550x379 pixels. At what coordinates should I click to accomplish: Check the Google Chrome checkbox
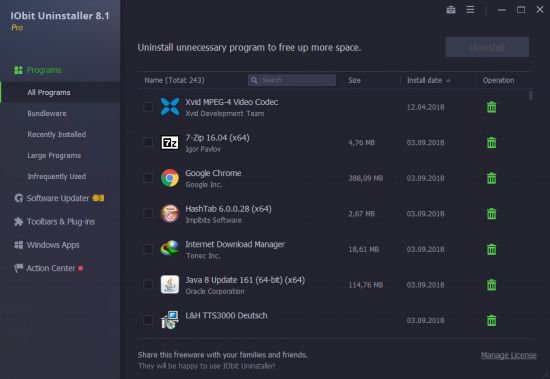click(148, 178)
